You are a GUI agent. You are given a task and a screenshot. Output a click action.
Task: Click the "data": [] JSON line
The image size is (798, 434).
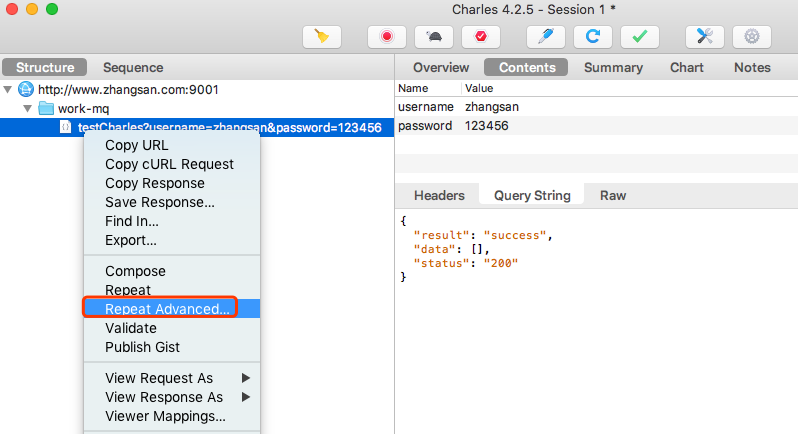(451, 249)
